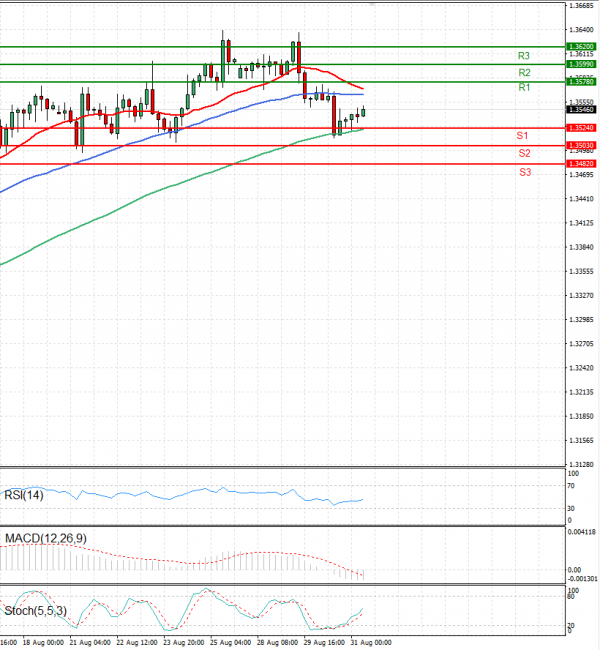Click the 21 Aug 04:00 time label
Image resolution: width=600 pixels, height=650 pixels.
pyautogui.click(x=90, y=643)
